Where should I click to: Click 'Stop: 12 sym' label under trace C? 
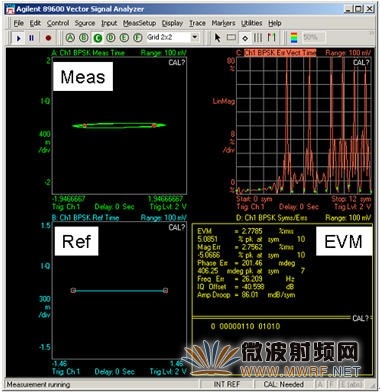tap(351, 199)
